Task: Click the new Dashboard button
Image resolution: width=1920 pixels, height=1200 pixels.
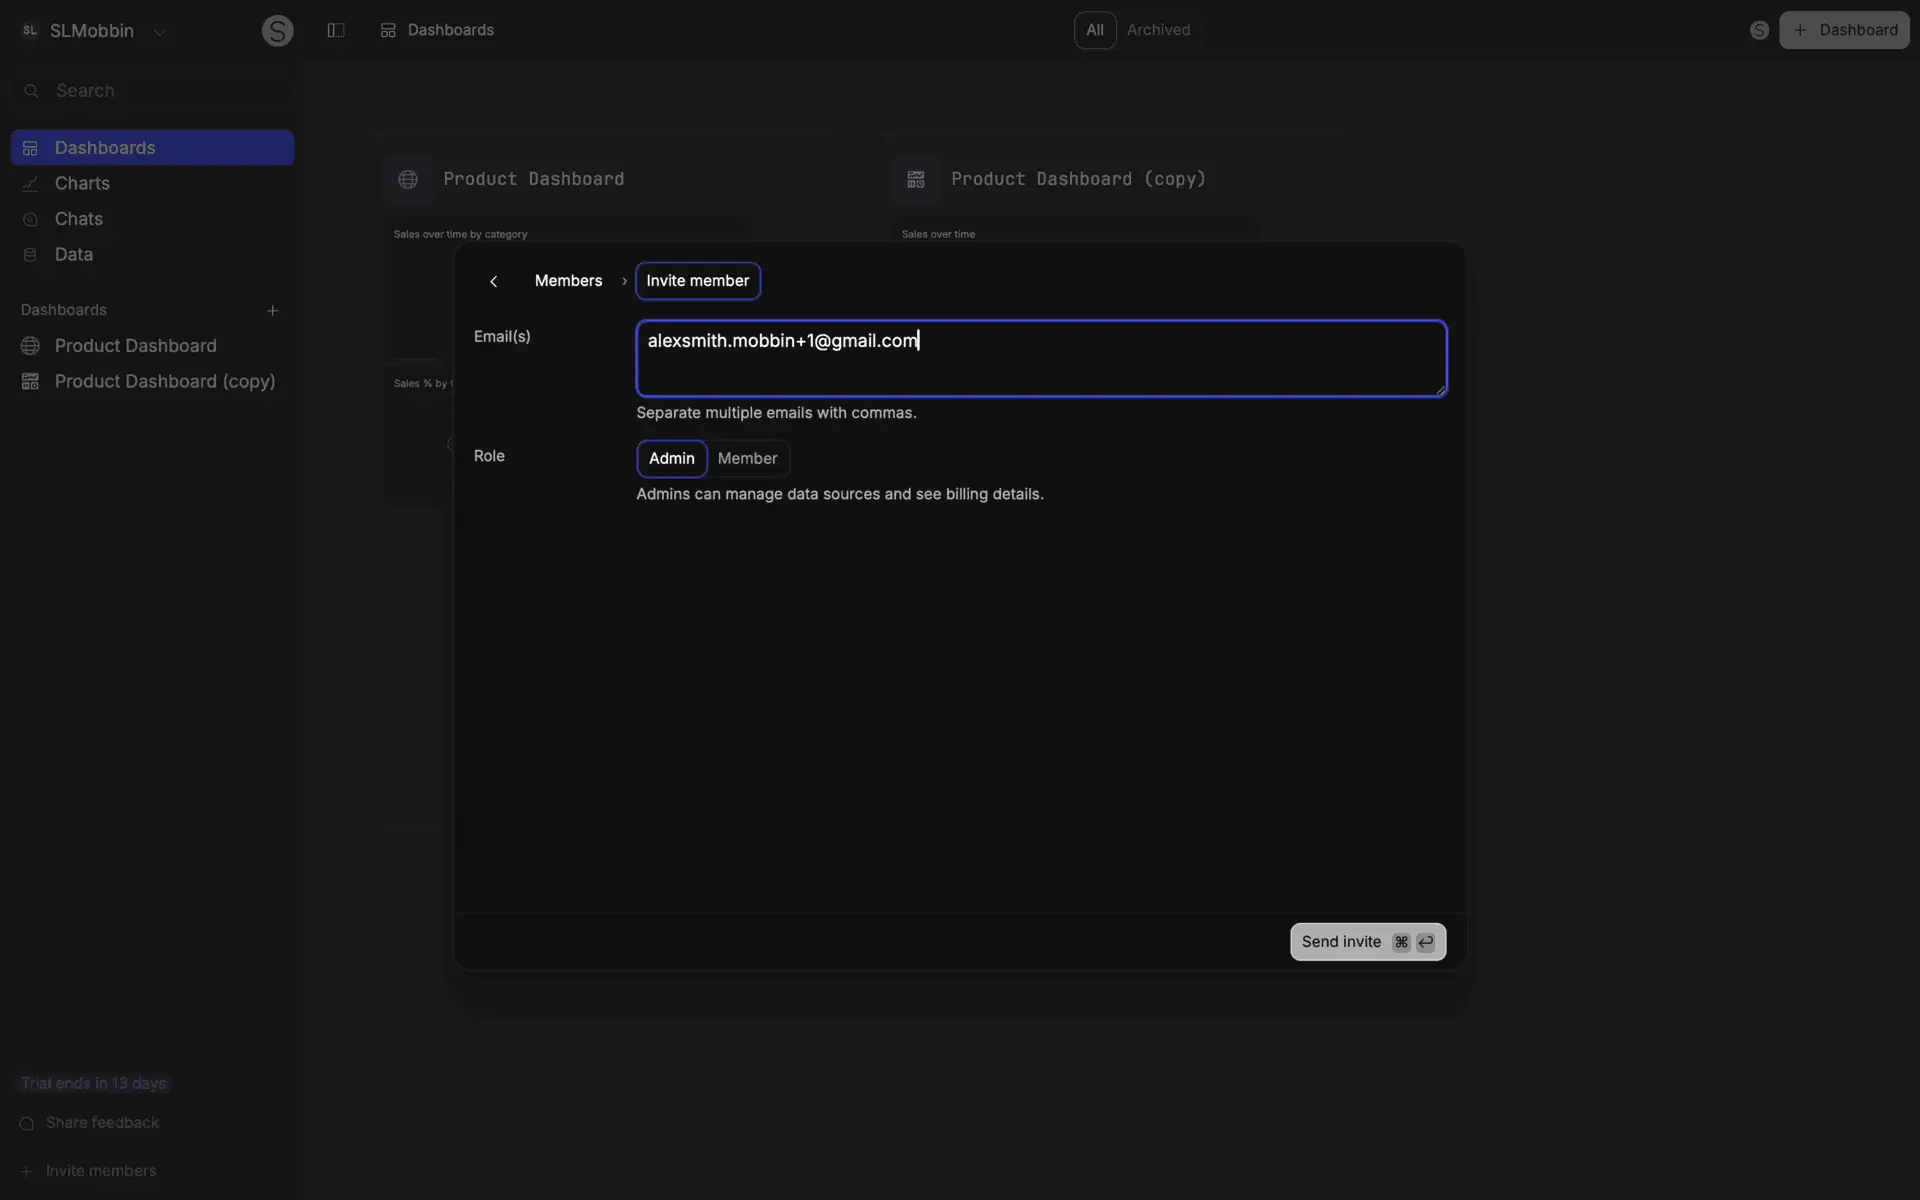Action: pos(1844,30)
